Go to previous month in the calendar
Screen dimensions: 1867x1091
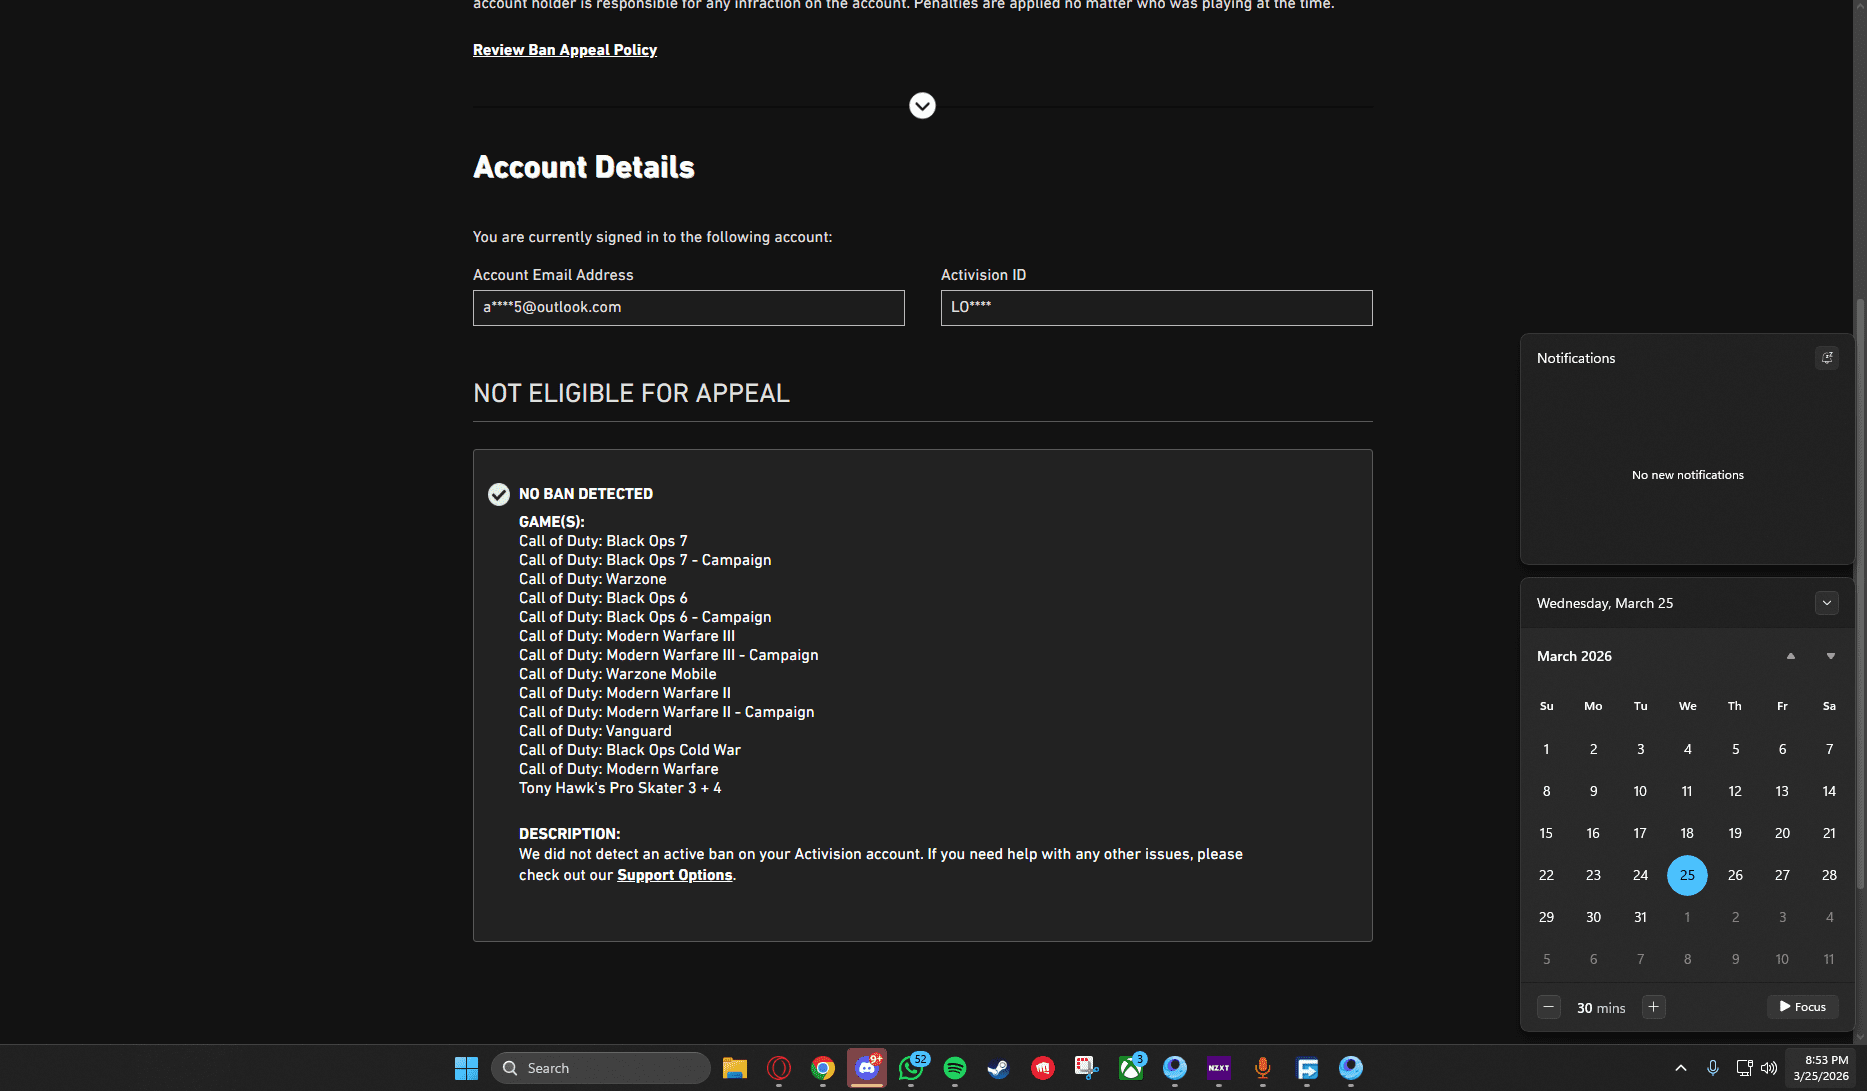(1790, 656)
